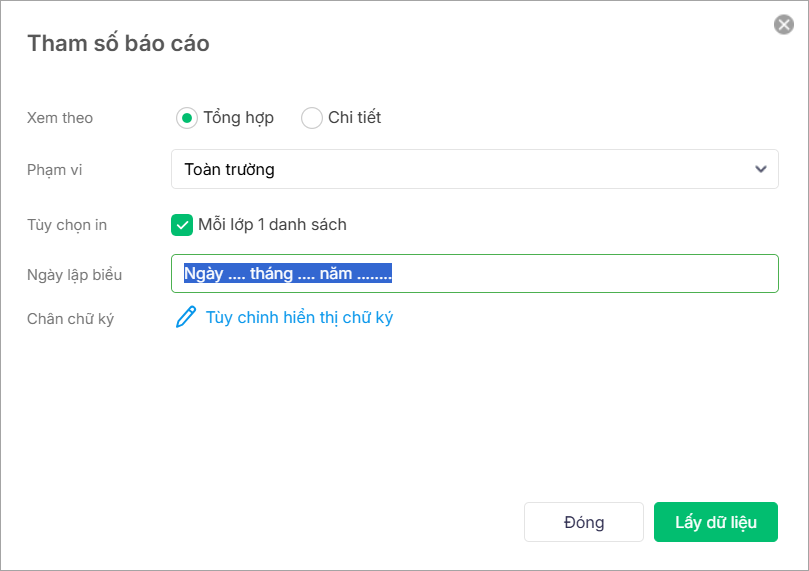Viewport: 809px width, 571px height.
Task: Click the Phạm vi label
Action: click(54, 170)
